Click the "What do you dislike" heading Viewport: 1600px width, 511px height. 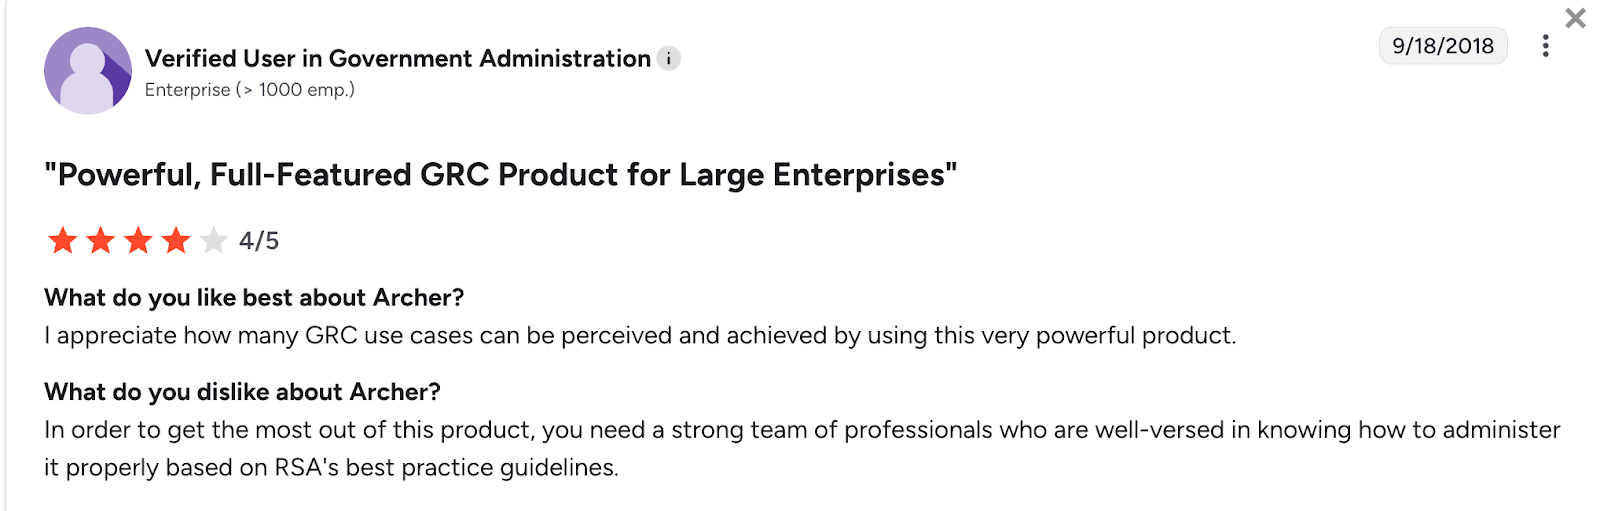(x=242, y=392)
